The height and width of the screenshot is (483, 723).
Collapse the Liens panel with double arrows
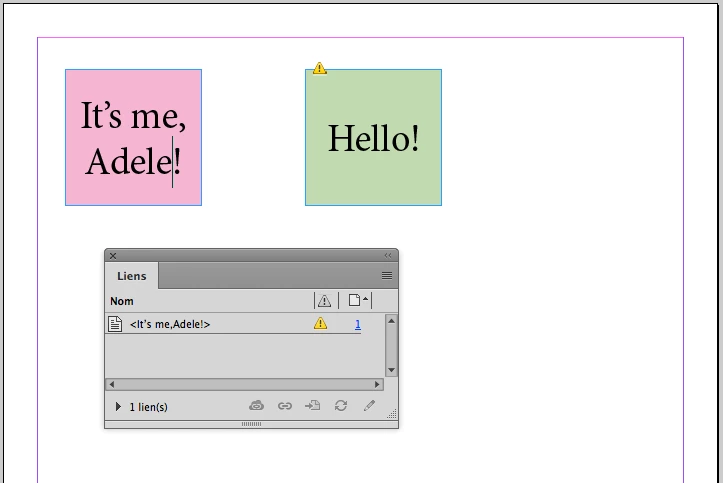coord(388,255)
